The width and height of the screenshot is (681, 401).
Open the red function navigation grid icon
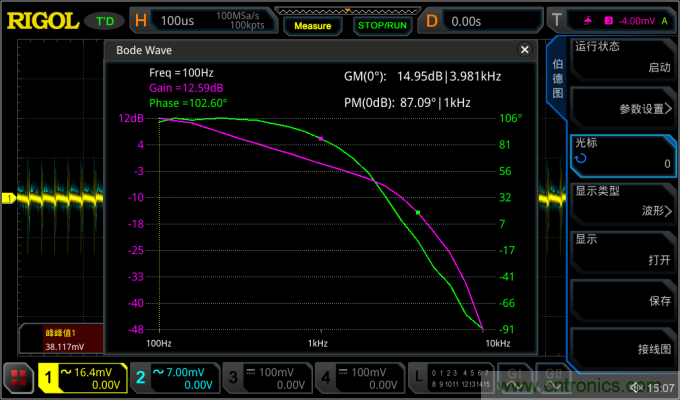(x=17, y=379)
